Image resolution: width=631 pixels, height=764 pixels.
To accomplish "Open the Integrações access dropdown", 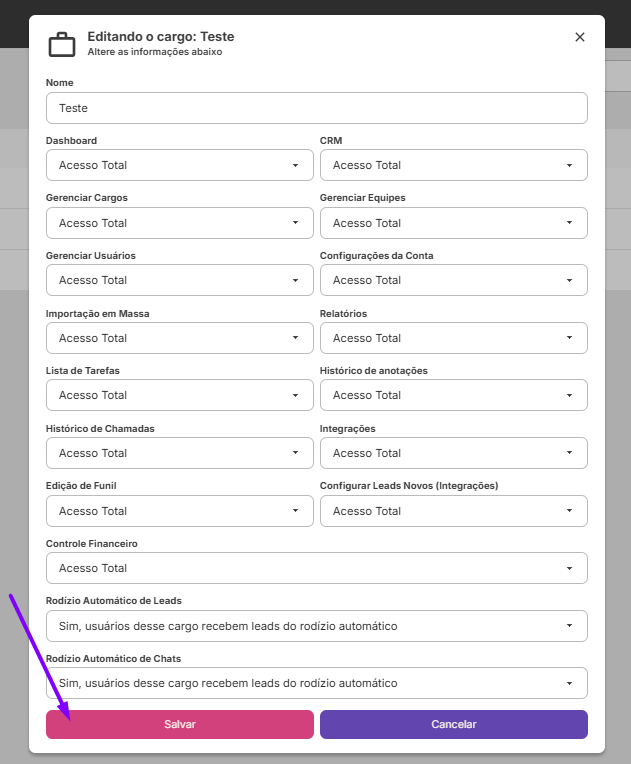I will (x=454, y=453).
